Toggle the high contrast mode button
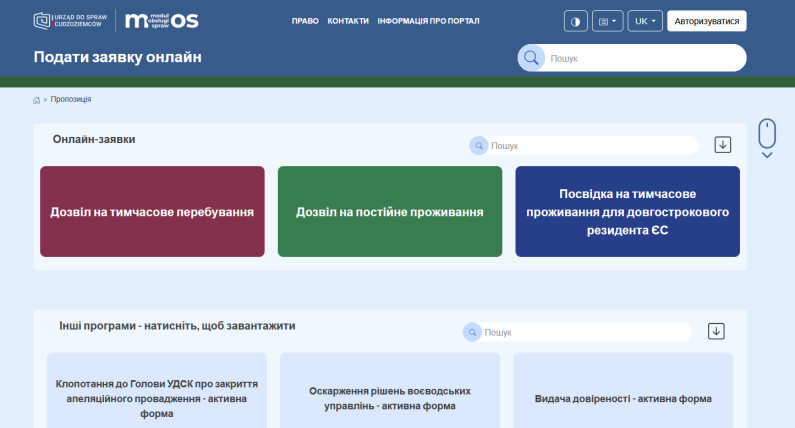The width and height of the screenshot is (795, 428). pos(575,21)
